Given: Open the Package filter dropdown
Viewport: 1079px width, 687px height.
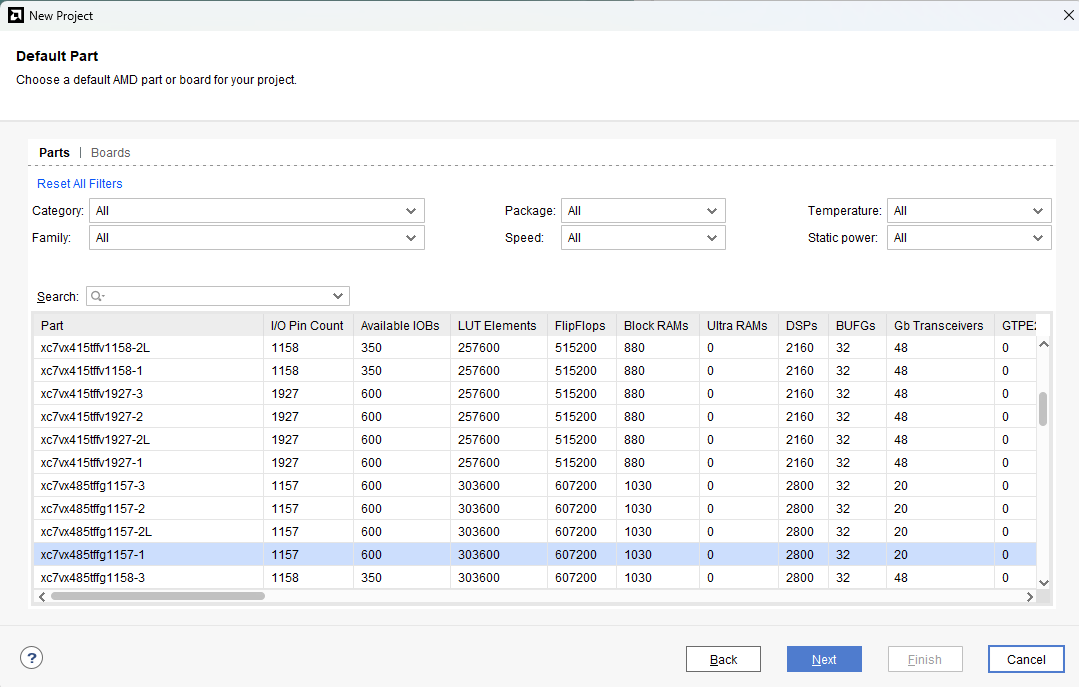Looking at the screenshot, I should tap(642, 211).
